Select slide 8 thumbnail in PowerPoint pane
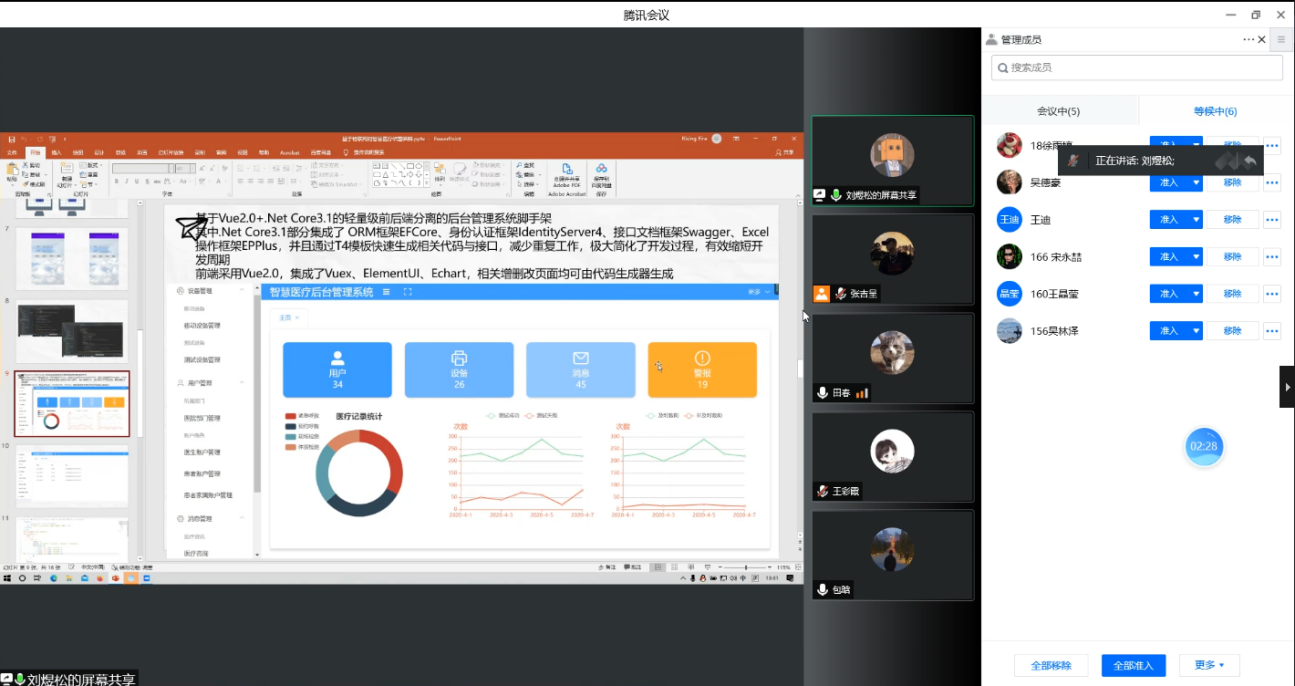The width and height of the screenshot is (1295, 686). coord(72,330)
